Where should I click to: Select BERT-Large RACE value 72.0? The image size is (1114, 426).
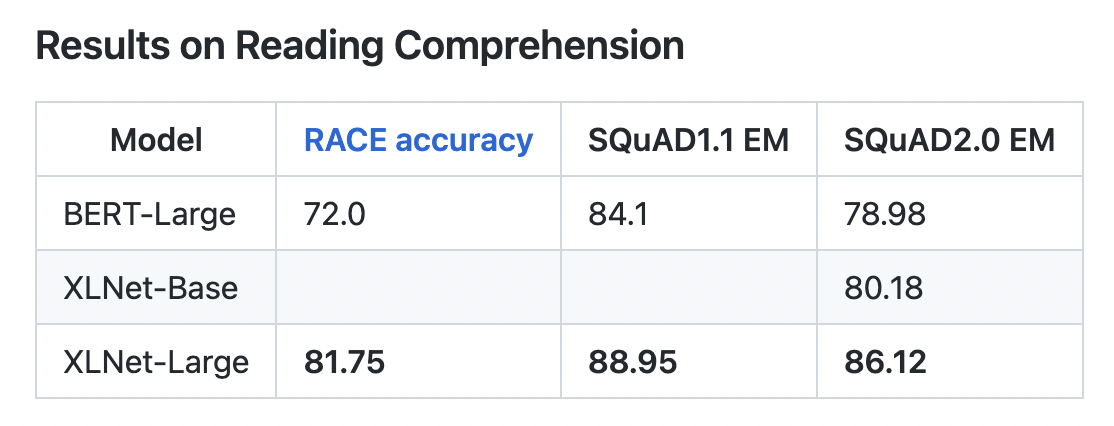tap(334, 213)
